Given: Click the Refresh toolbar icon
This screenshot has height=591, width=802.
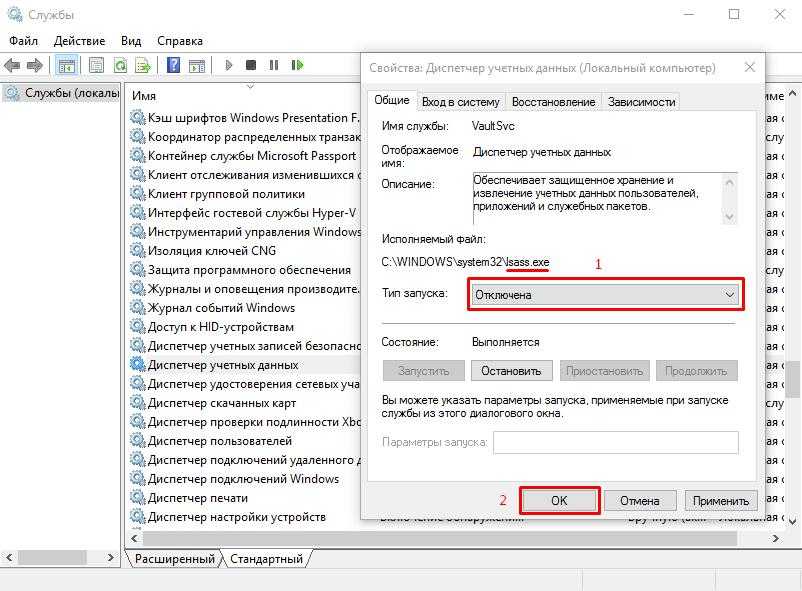Looking at the screenshot, I should point(120,66).
